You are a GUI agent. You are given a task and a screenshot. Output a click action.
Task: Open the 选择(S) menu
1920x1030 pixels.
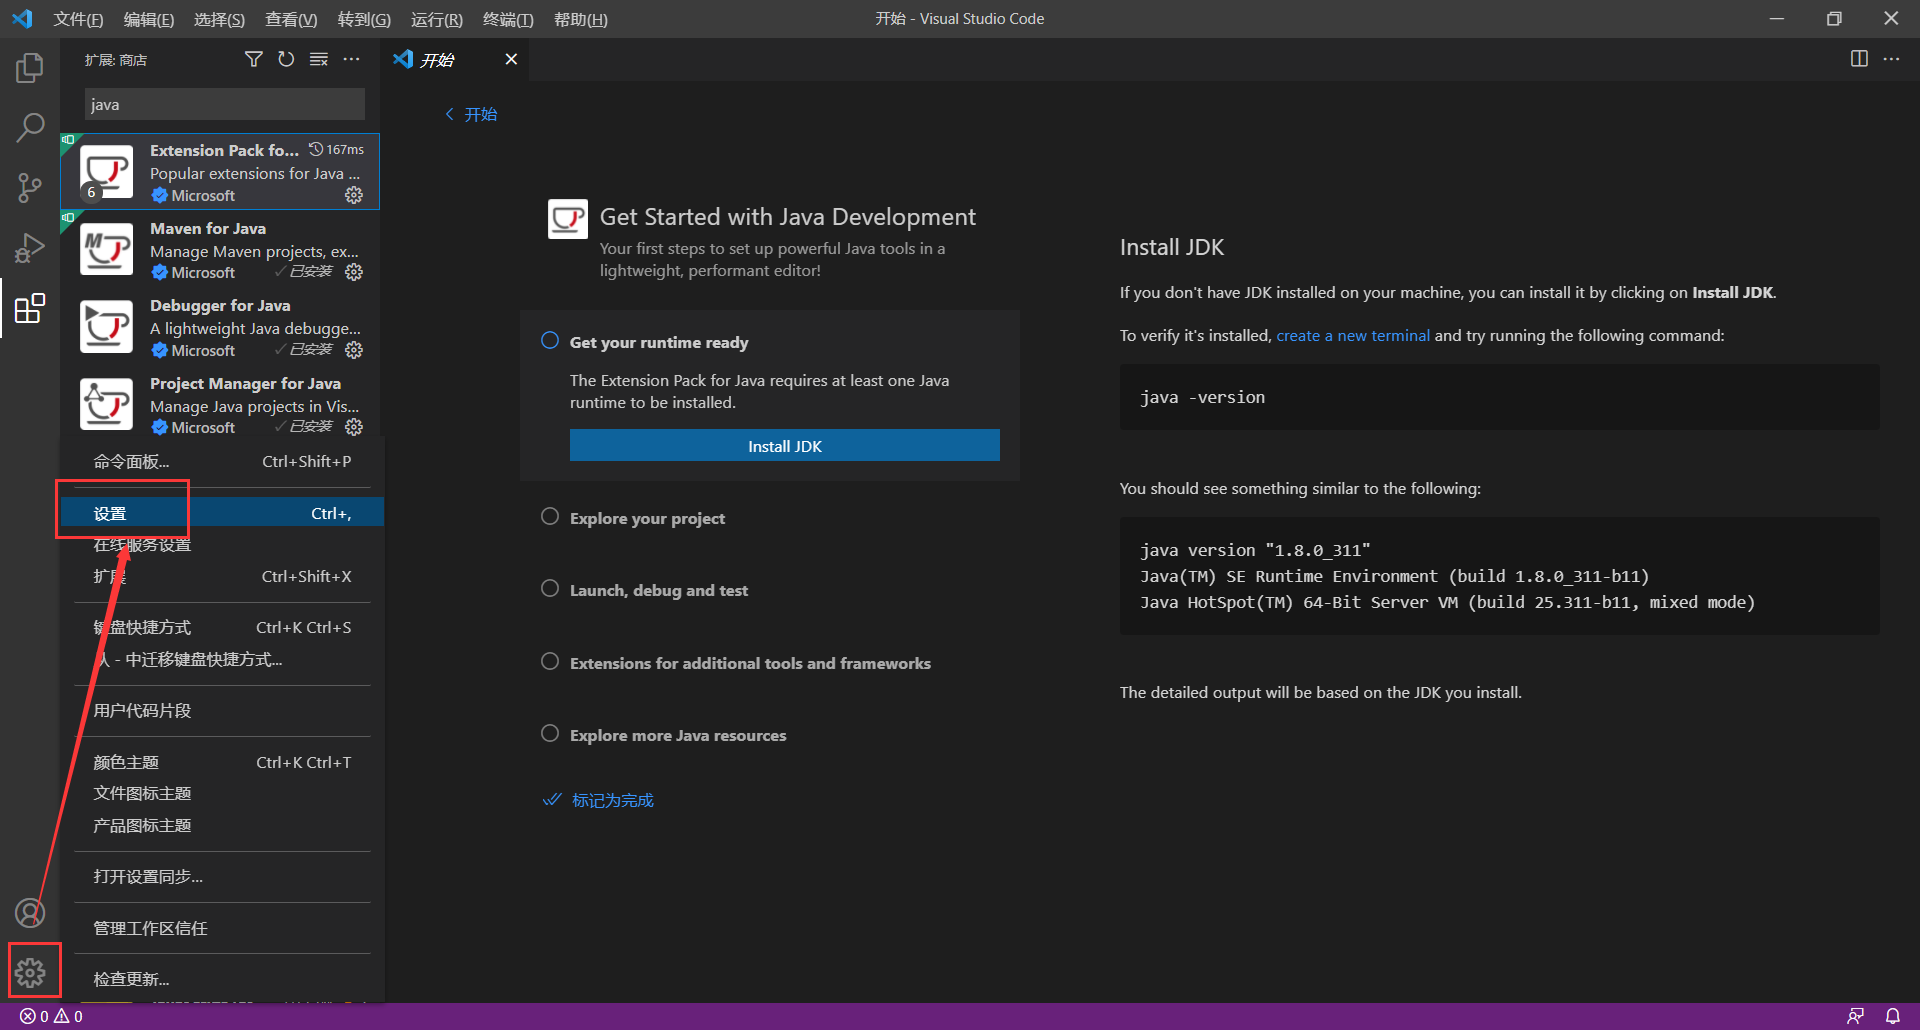coord(219,19)
